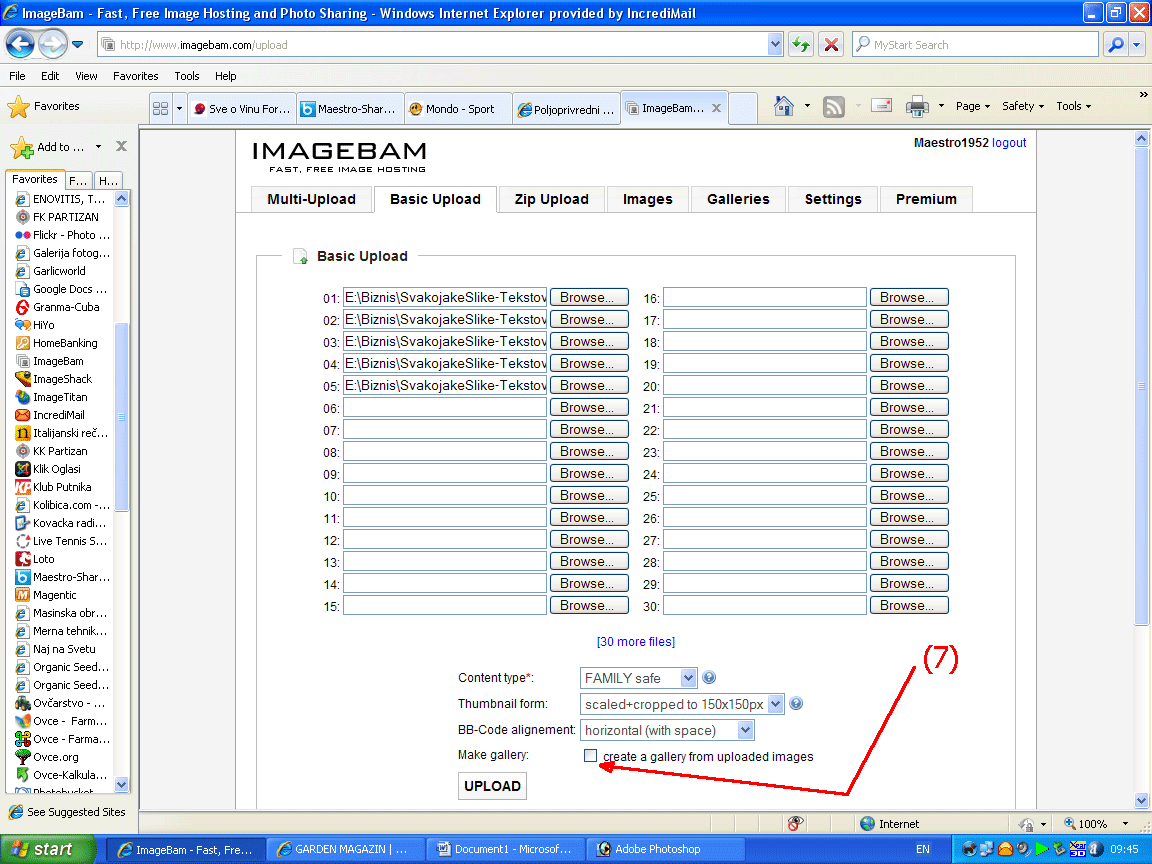Screen dimensions: 1152x864
Task: Open the ImageTitan favorite
Action: [x=51, y=397]
